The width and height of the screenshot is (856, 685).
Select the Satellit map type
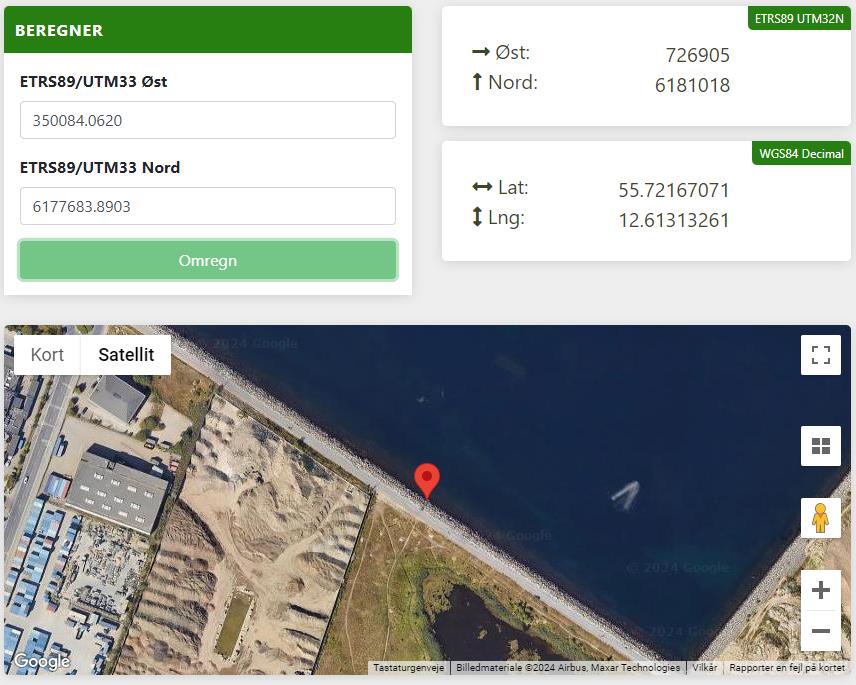coord(126,355)
